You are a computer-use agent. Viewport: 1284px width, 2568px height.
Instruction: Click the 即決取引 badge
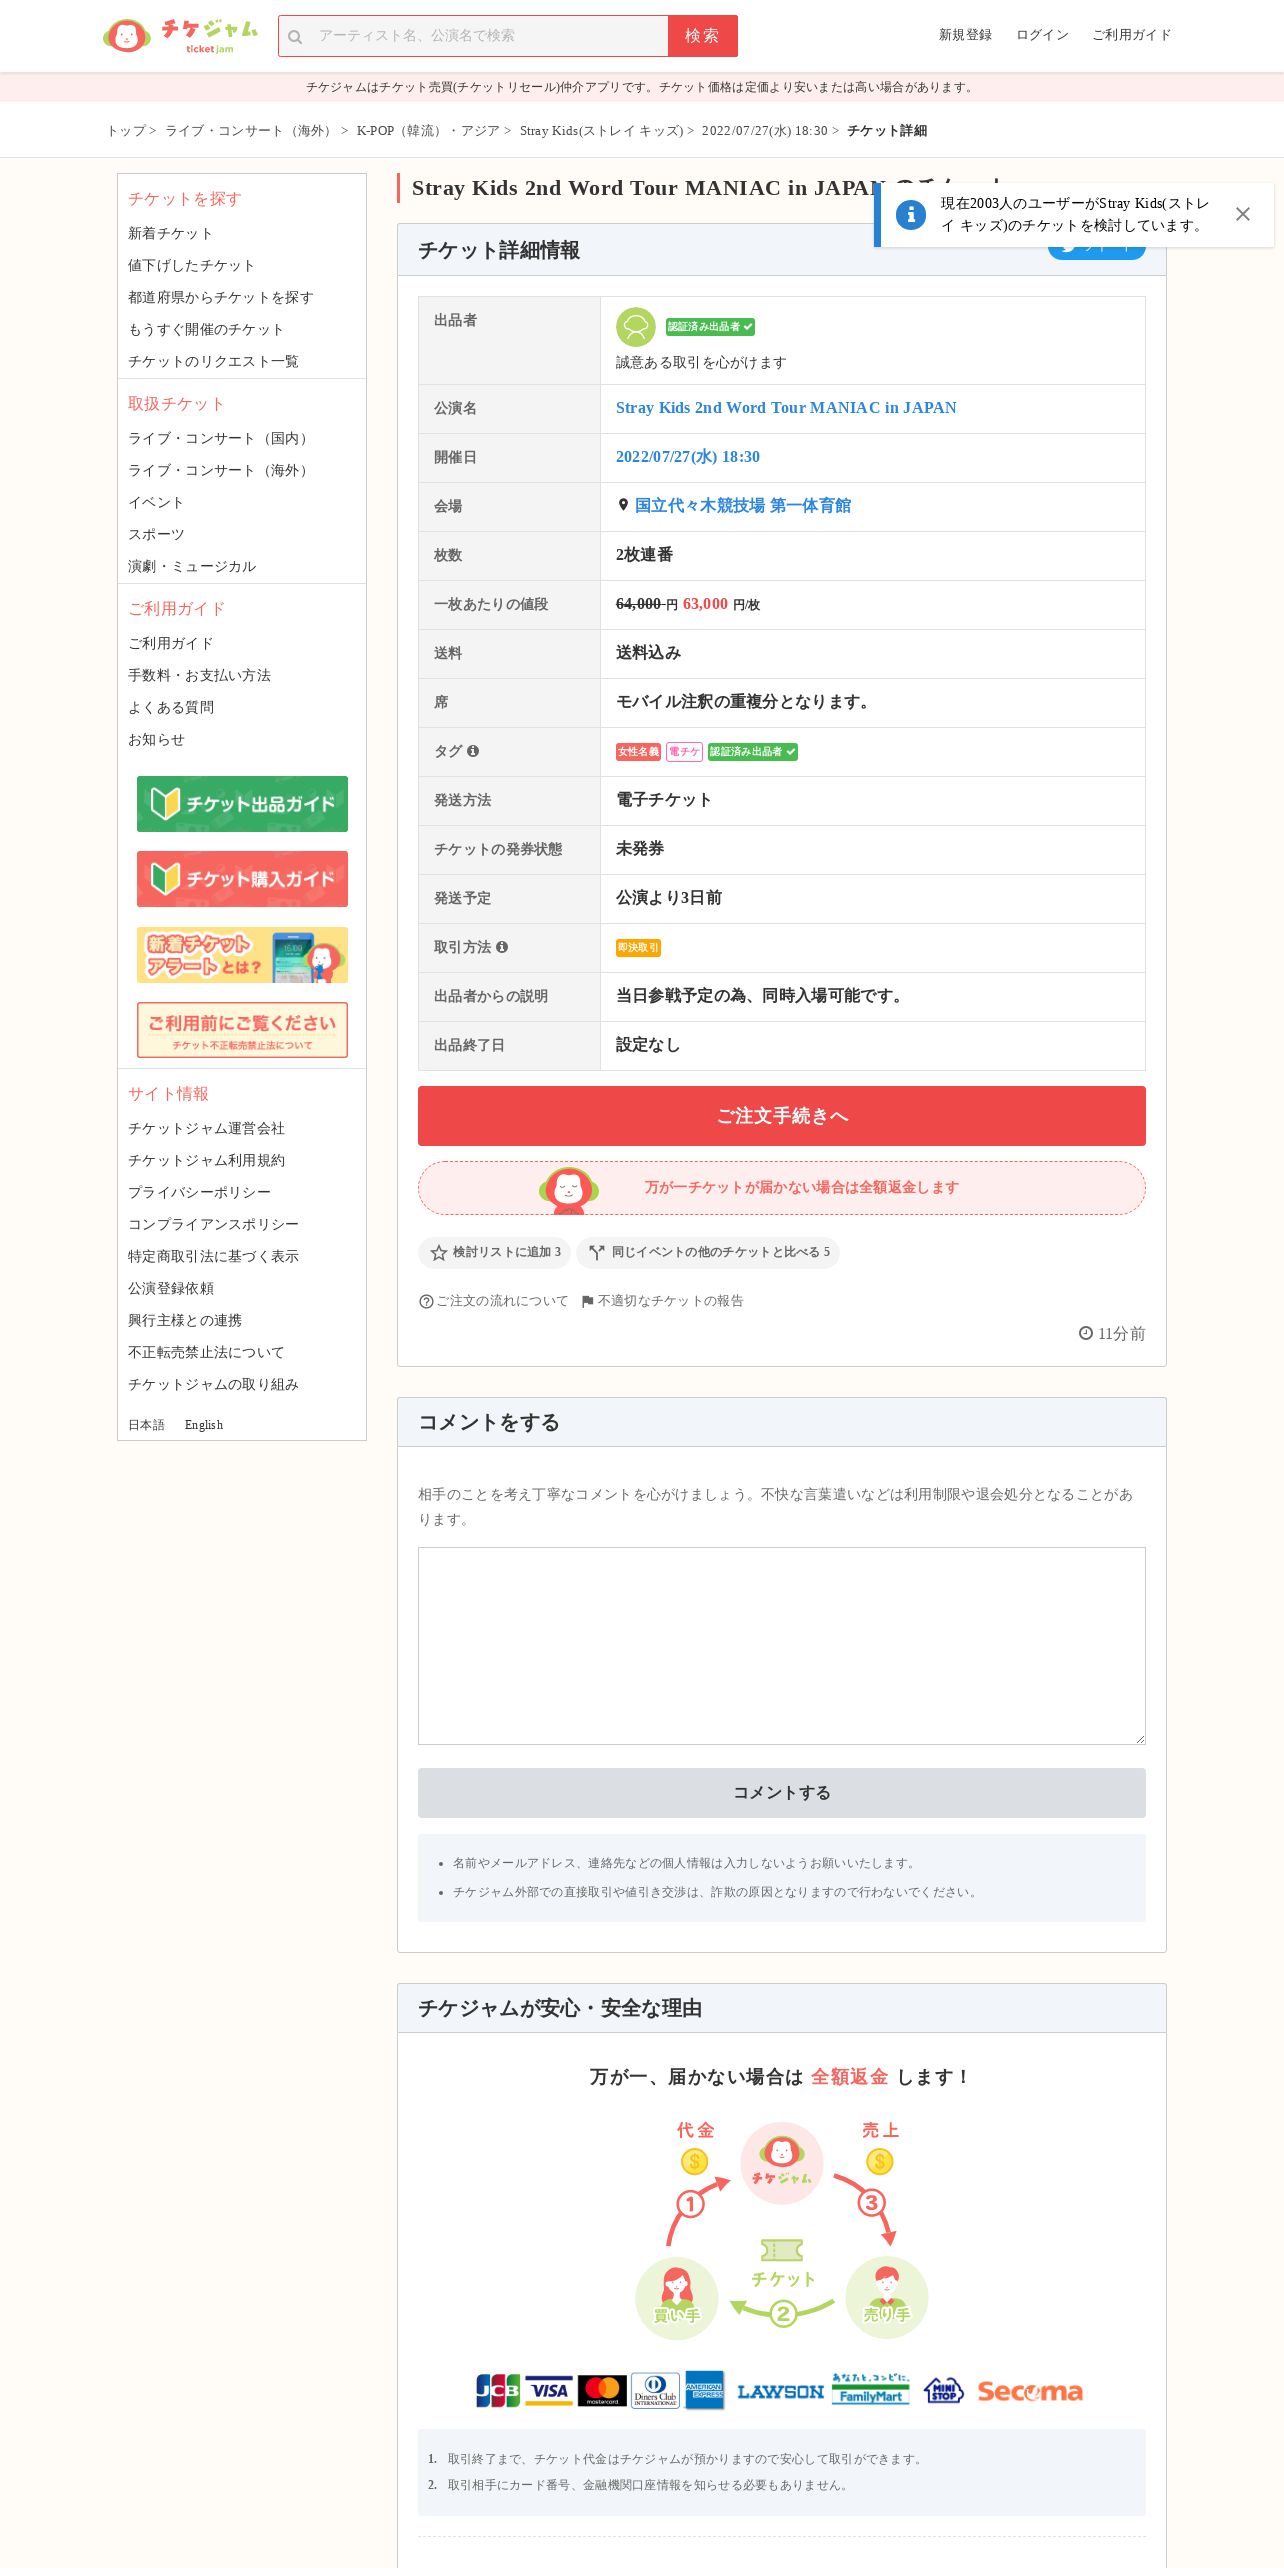coord(638,948)
